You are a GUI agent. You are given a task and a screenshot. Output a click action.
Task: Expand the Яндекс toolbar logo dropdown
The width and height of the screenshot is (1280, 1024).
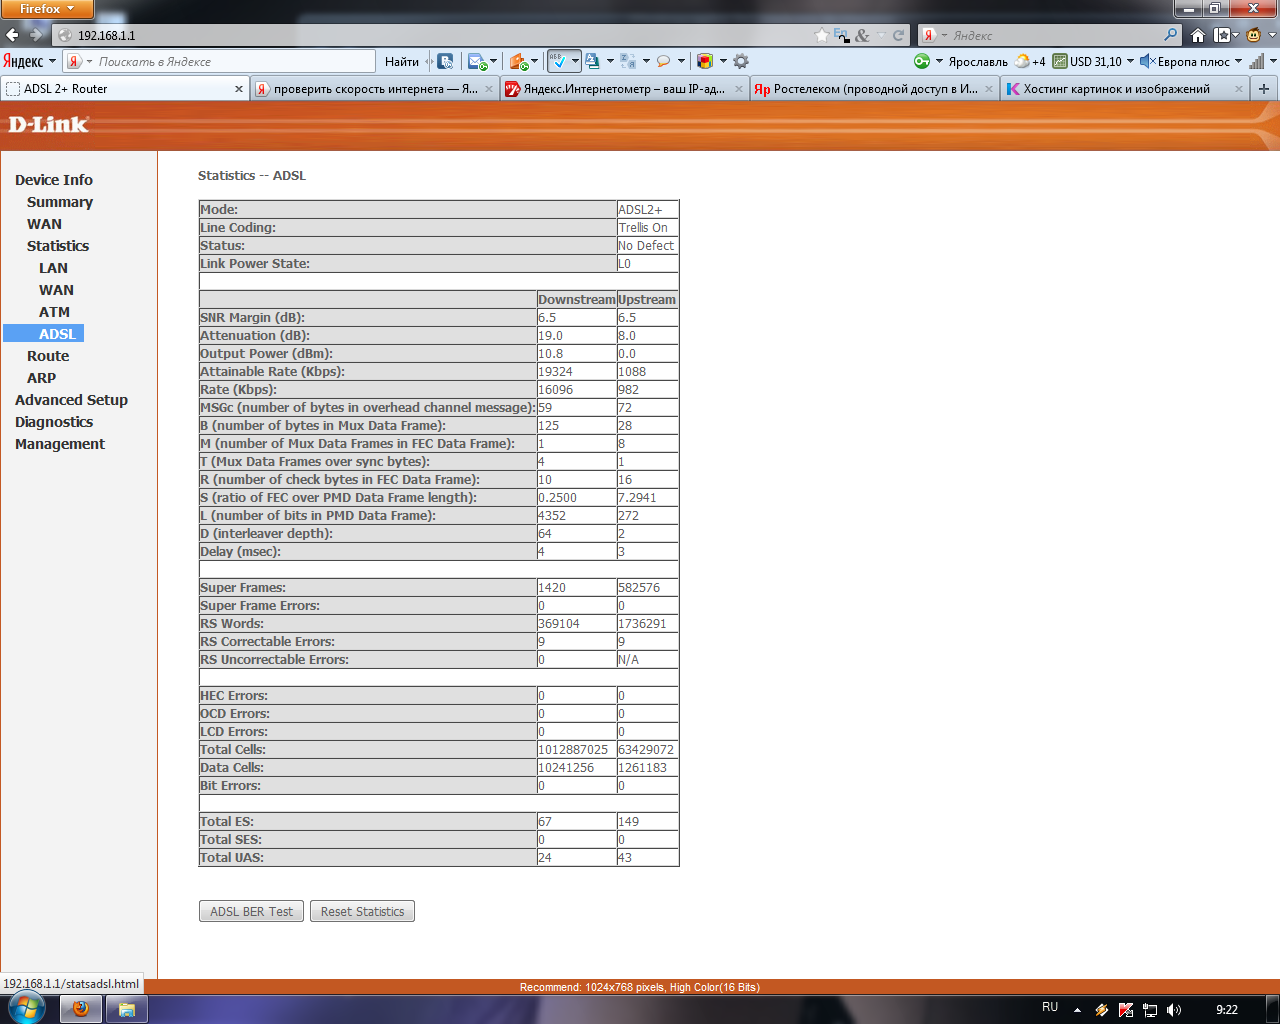point(29,61)
